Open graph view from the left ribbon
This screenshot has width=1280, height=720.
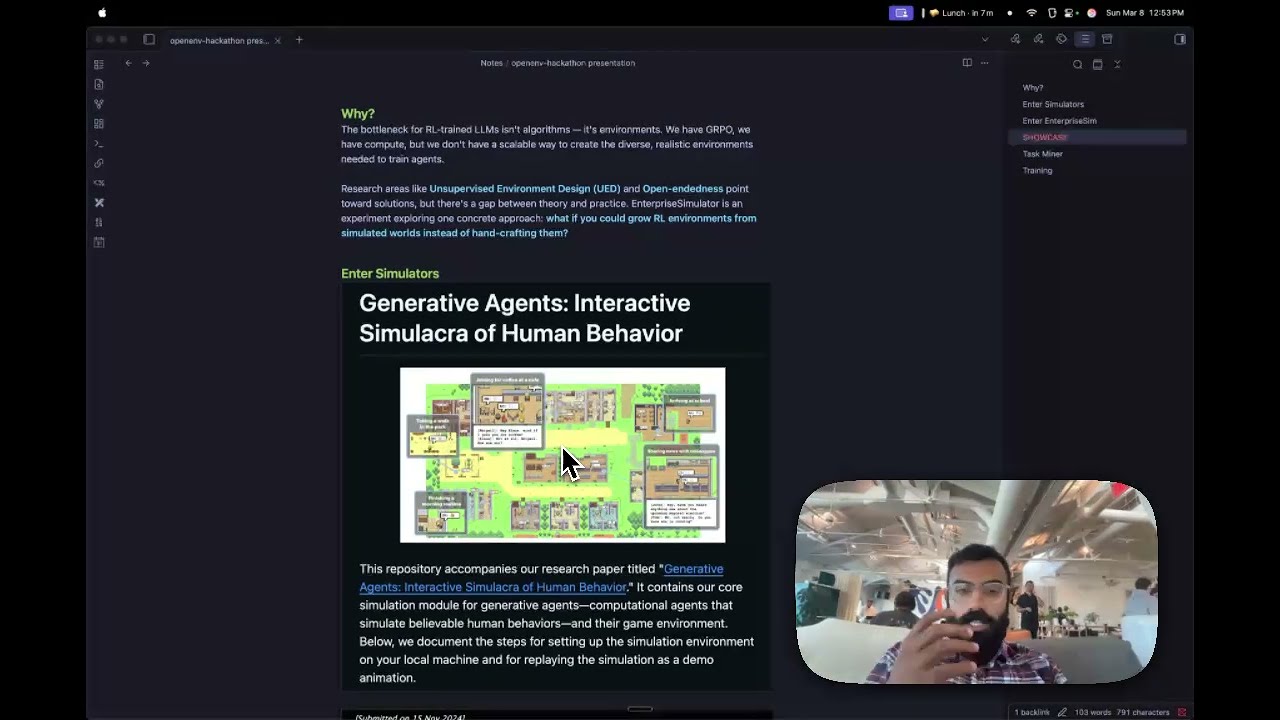tap(99, 104)
